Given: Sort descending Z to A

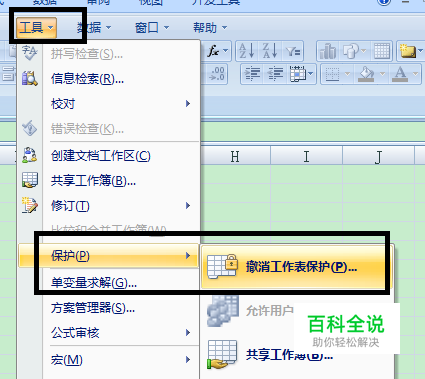Looking at the screenshot, I should (x=270, y=51).
